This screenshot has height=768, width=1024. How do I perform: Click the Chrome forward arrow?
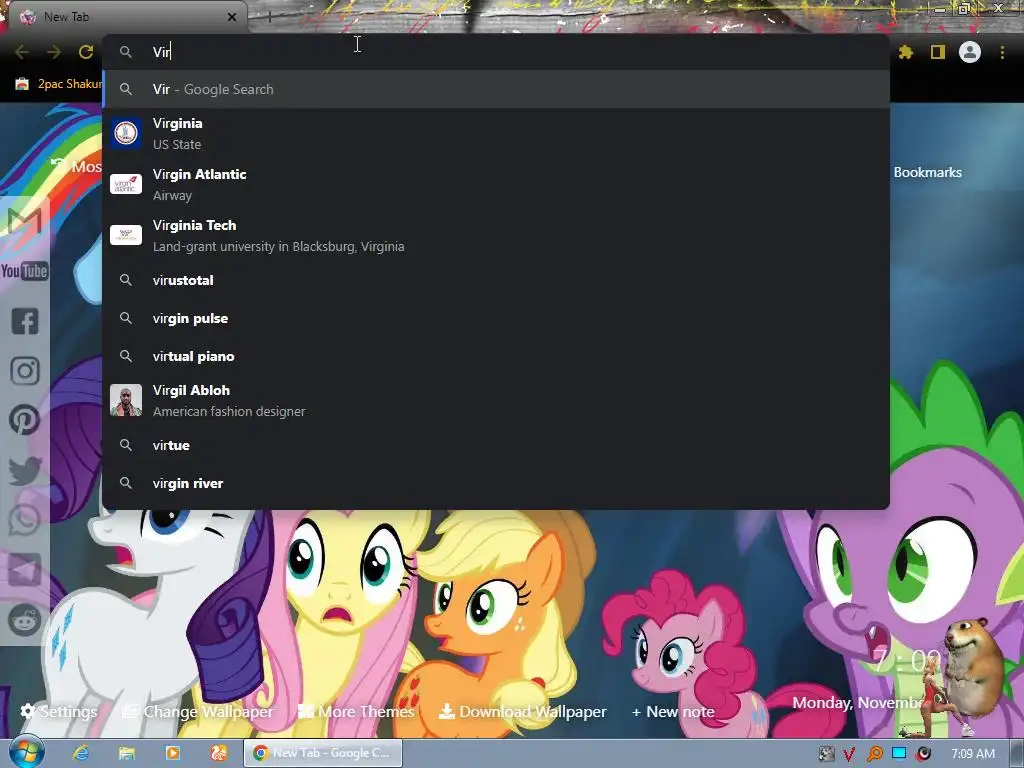point(54,52)
